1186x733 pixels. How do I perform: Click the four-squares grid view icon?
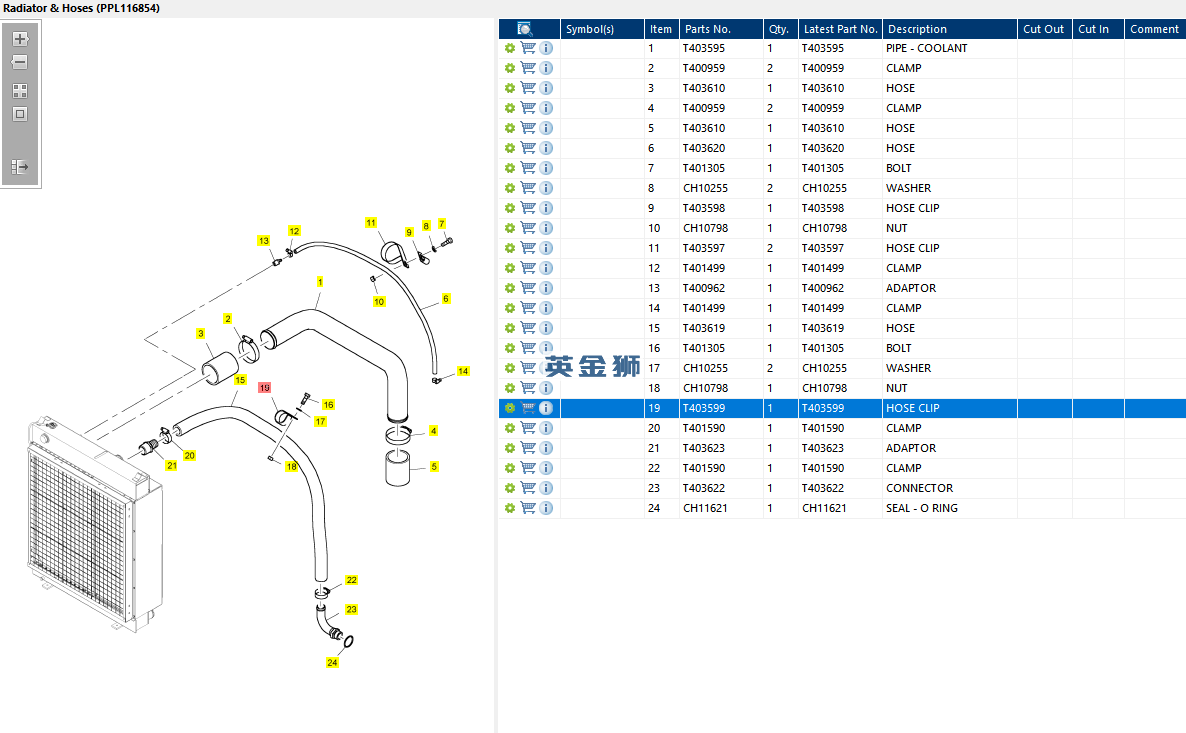click(20, 91)
